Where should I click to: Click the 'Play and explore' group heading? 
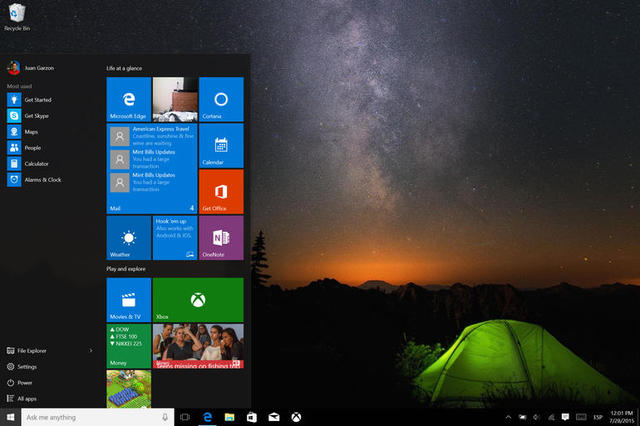(126, 269)
